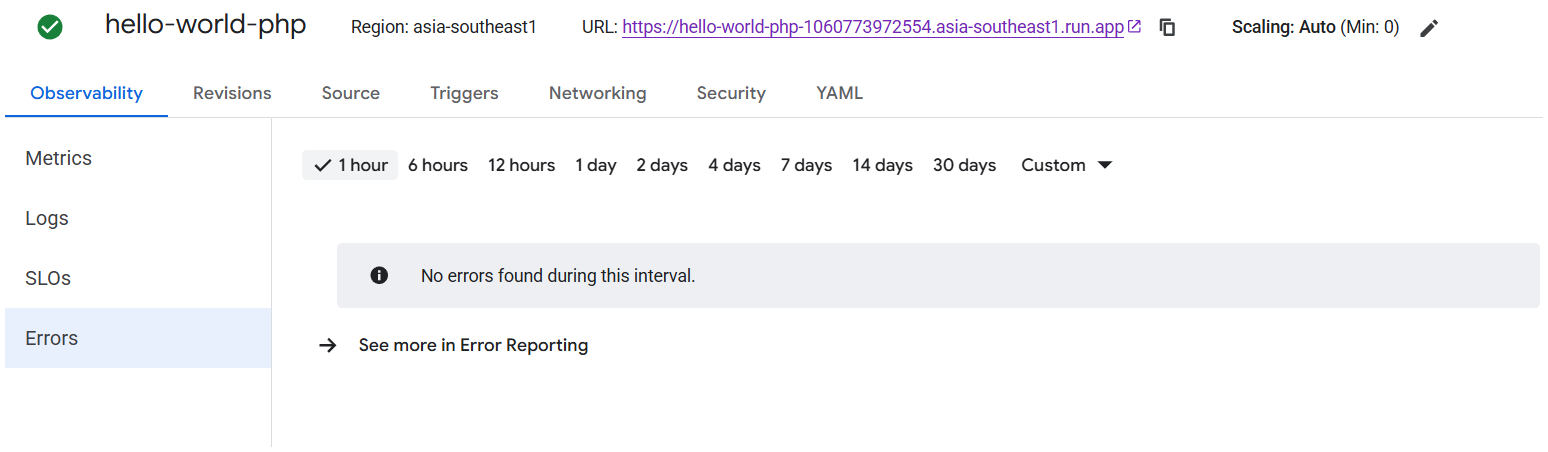Select the 6 hours time range
The image size is (1548, 452).
(x=438, y=165)
